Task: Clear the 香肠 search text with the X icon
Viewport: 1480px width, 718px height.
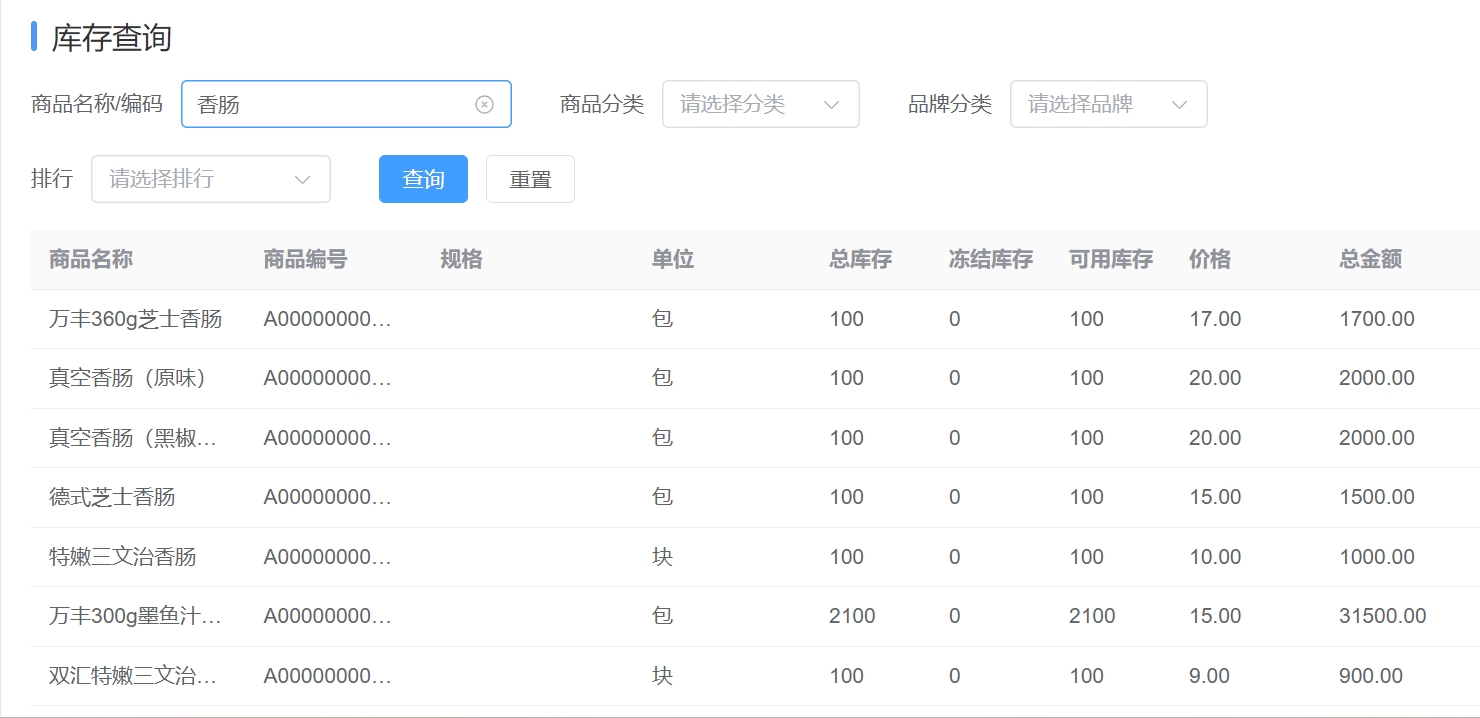Action: tap(484, 104)
